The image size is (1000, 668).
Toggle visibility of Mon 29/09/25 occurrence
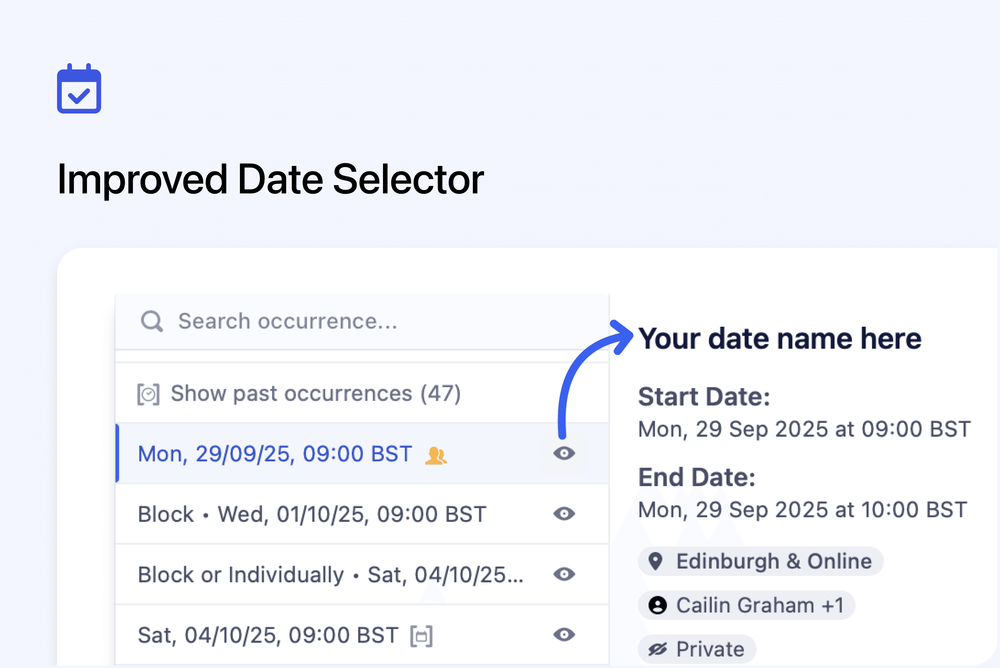coord(564,453)
